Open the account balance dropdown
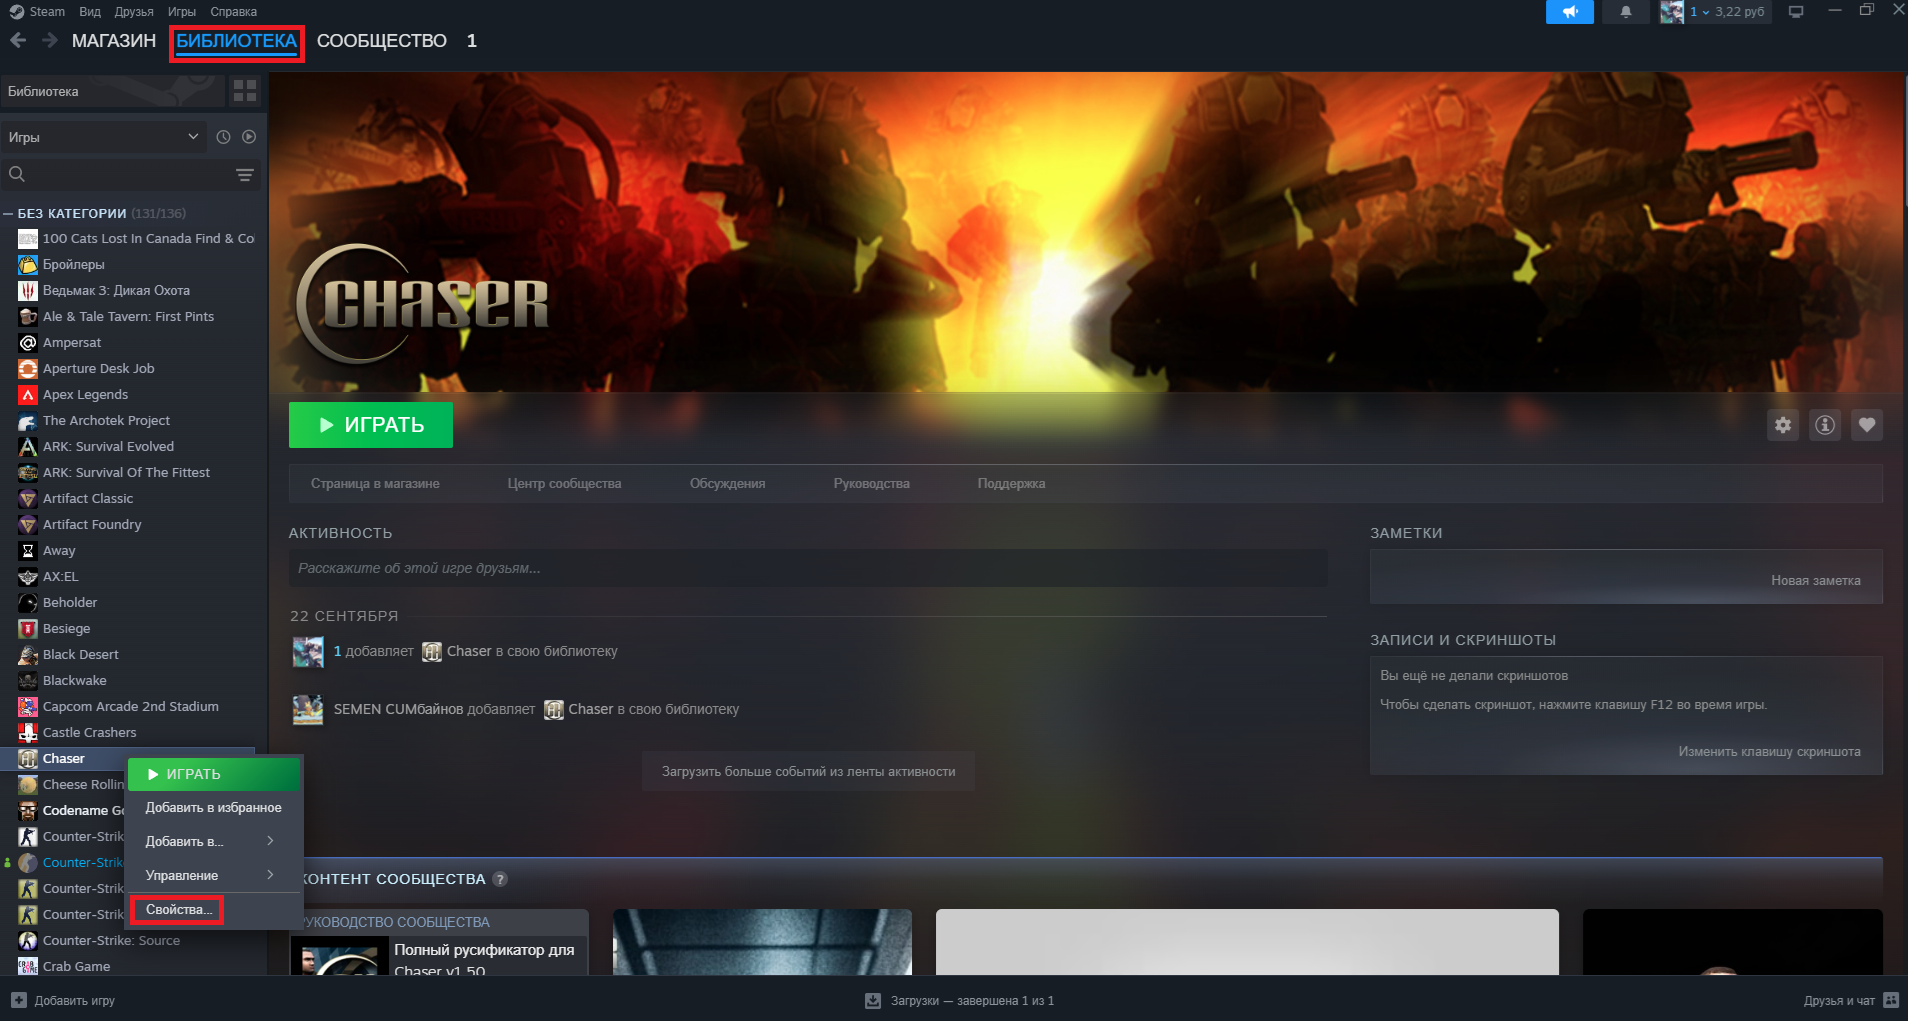The image size is (1908, 1021). pyautogui.click(x=1727, y=12)
